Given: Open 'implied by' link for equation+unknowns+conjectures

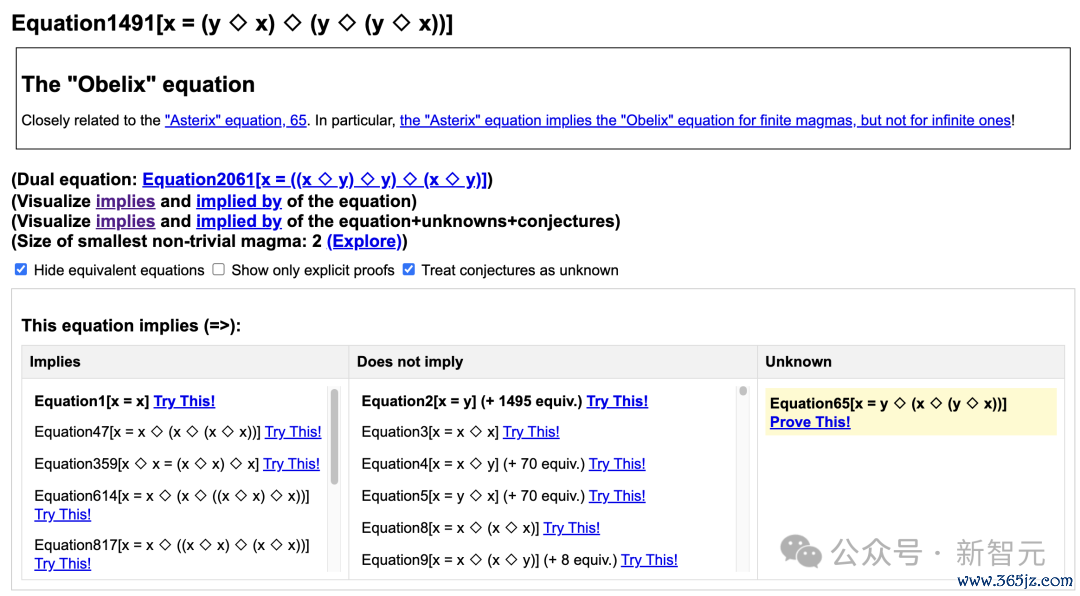Looking at the screenshot, I should pyautogui.click(x=238, y=221).
